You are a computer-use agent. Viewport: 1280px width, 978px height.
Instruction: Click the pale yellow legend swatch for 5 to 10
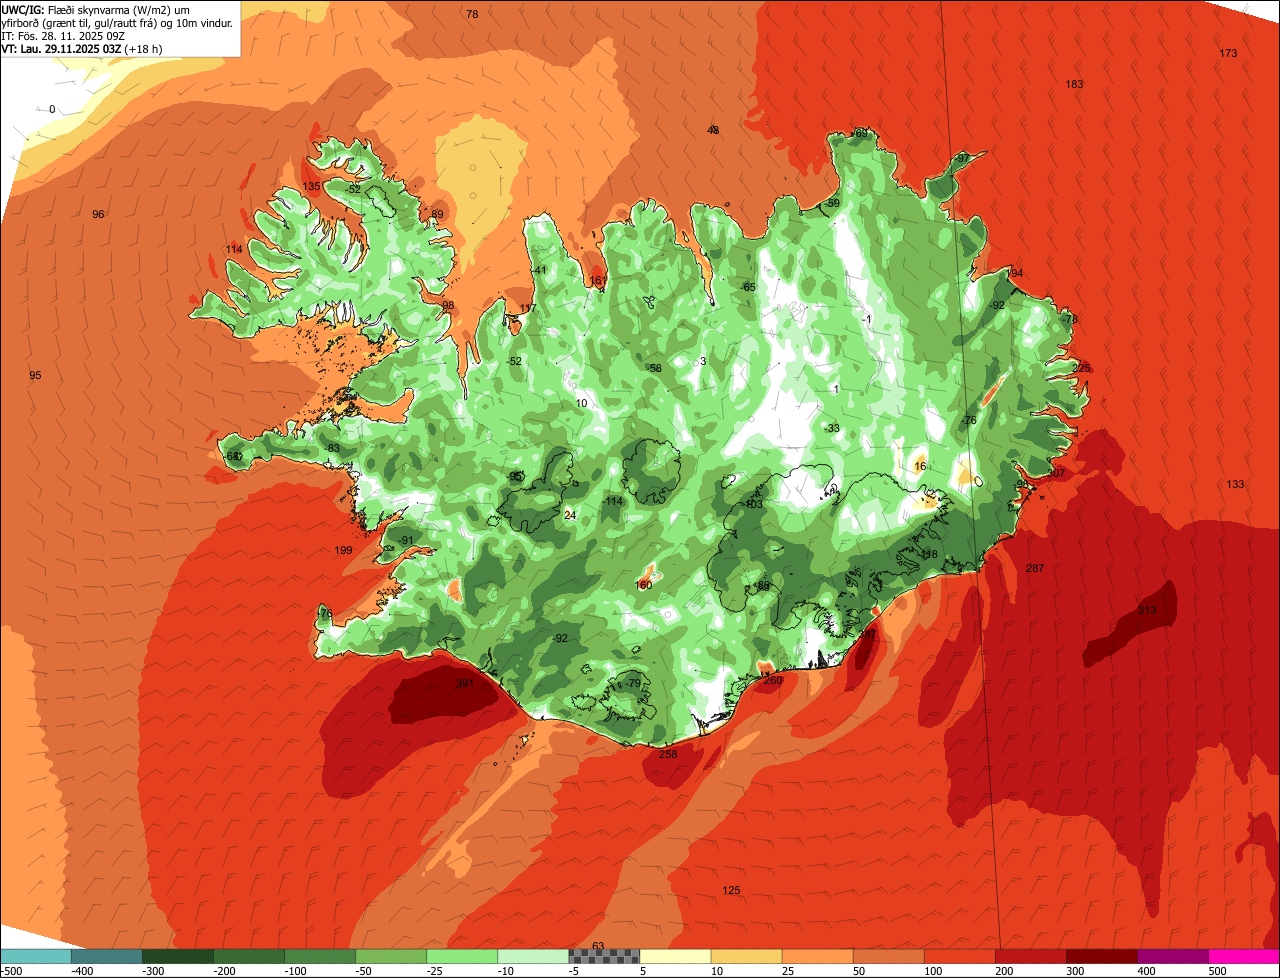click(675, 957)
